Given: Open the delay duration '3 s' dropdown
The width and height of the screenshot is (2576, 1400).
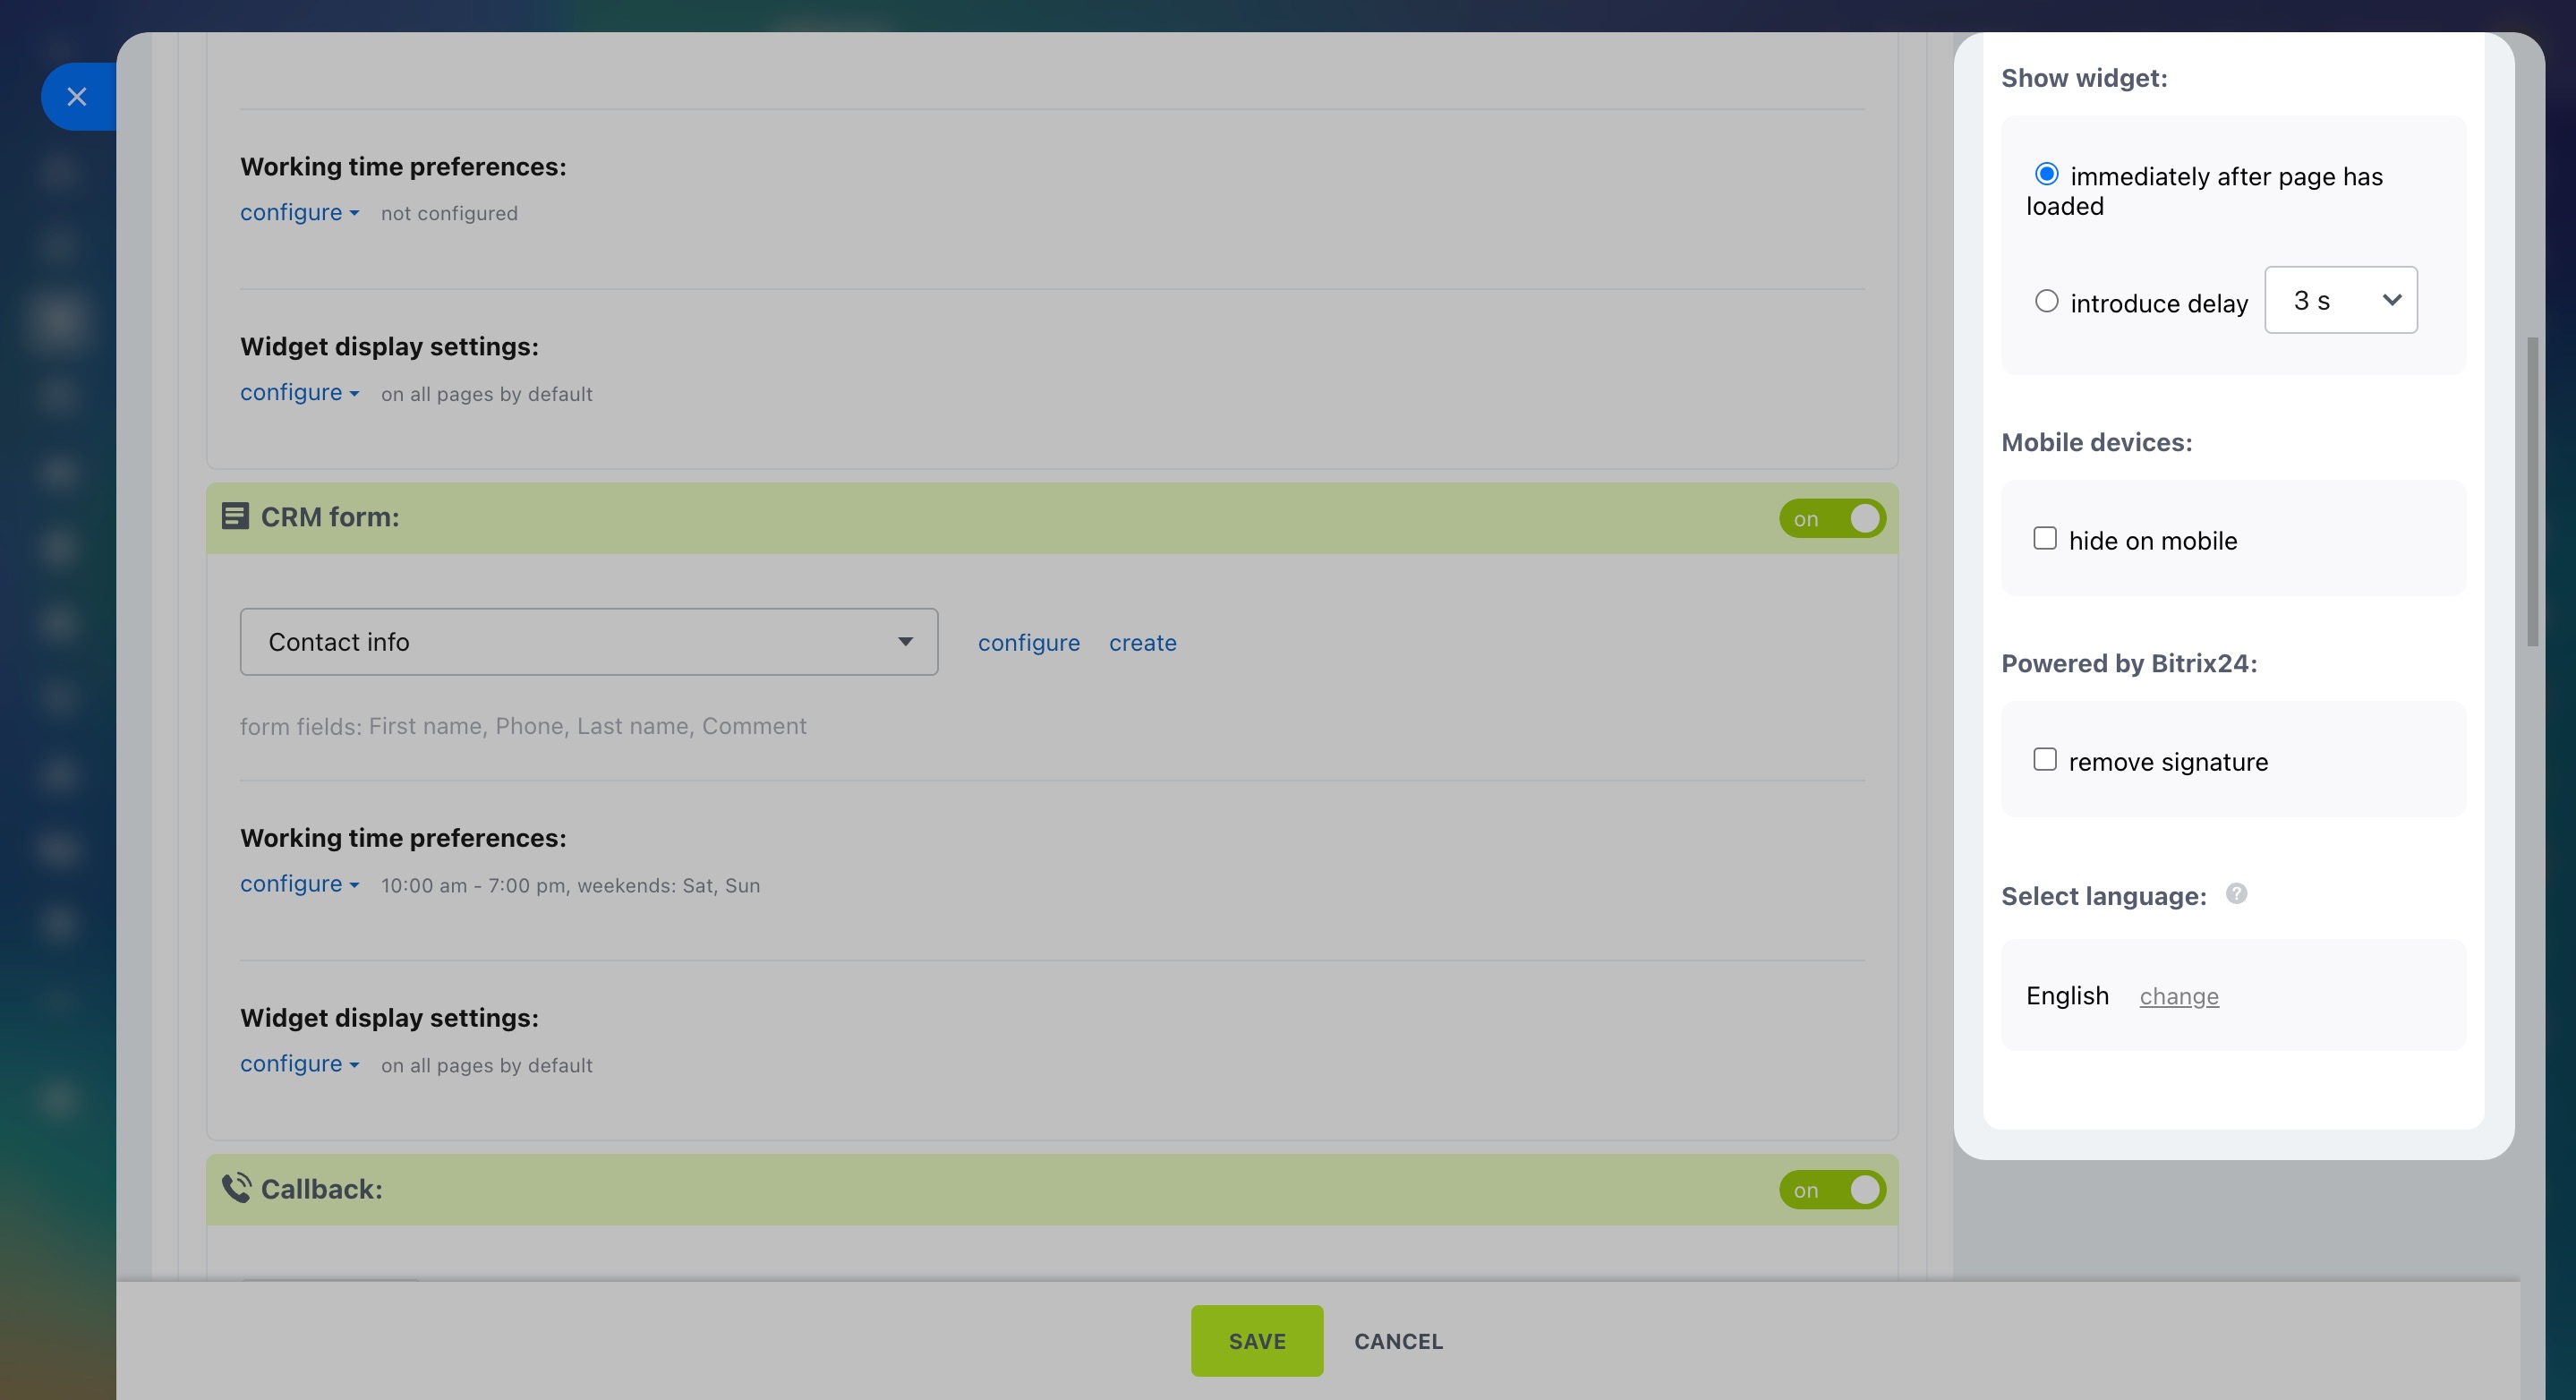Looking at the screenshot, I should (2340, 300).
